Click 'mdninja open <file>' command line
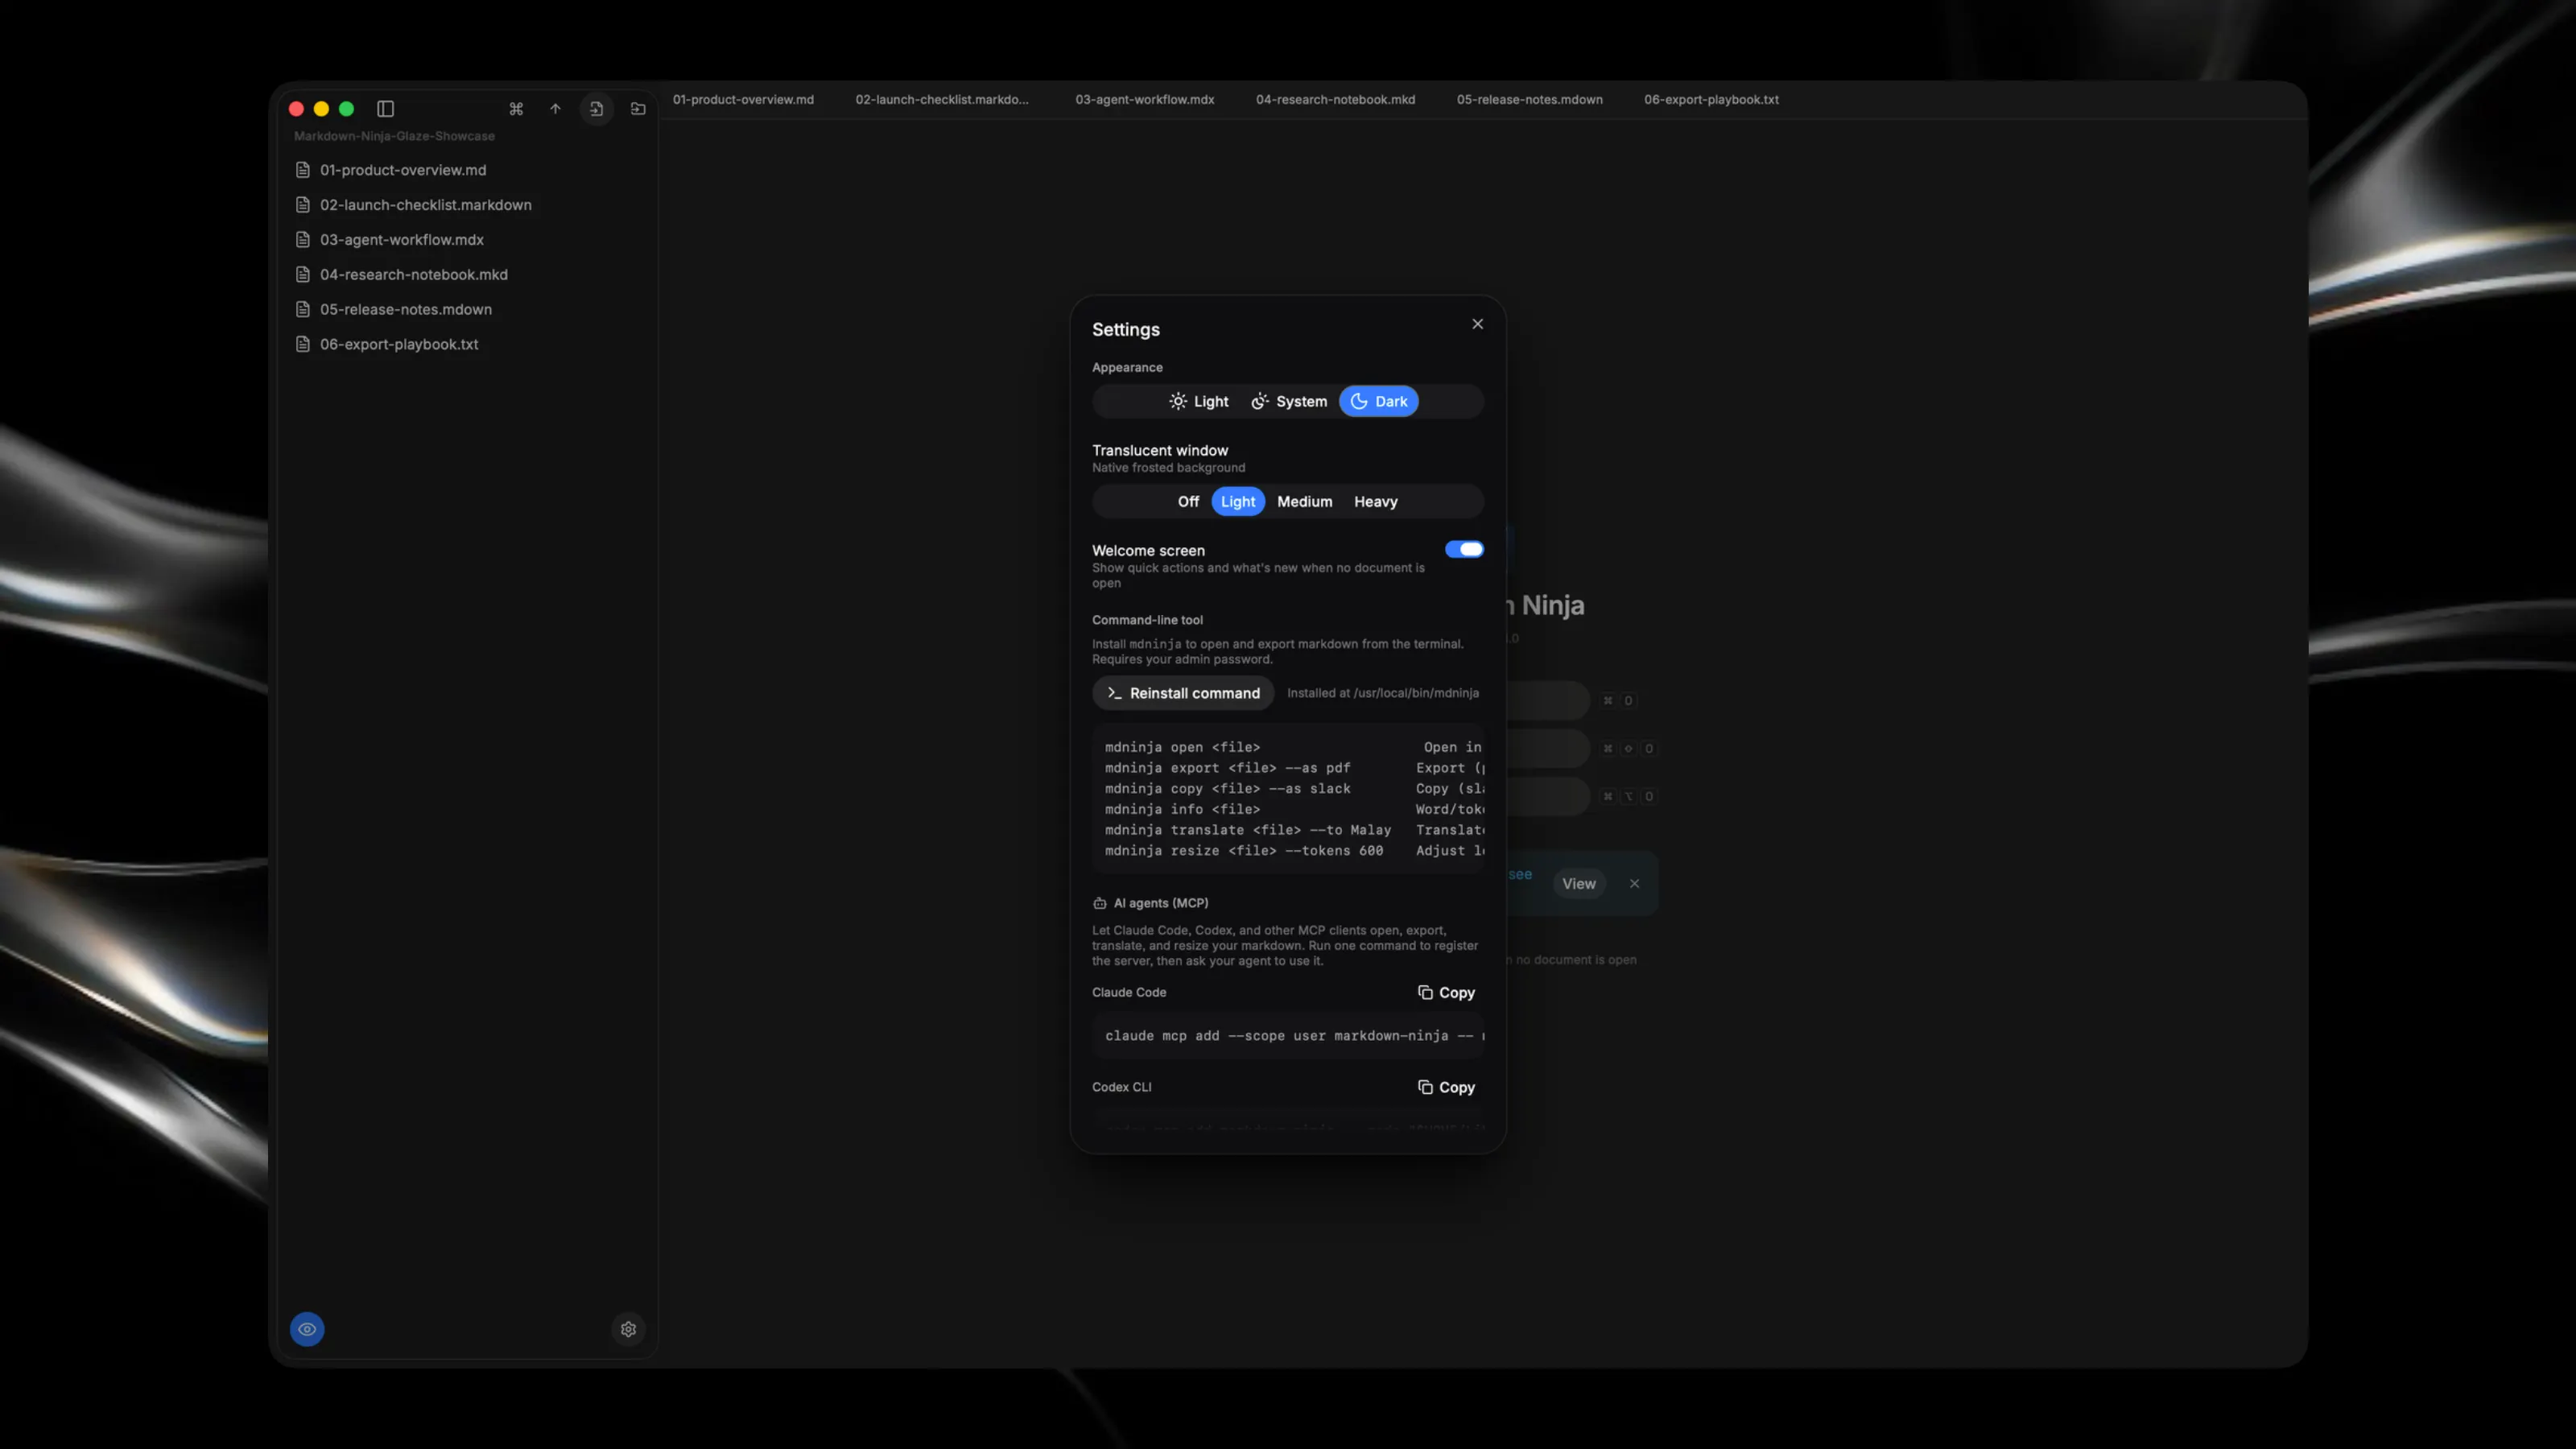 click(1182, 747)
